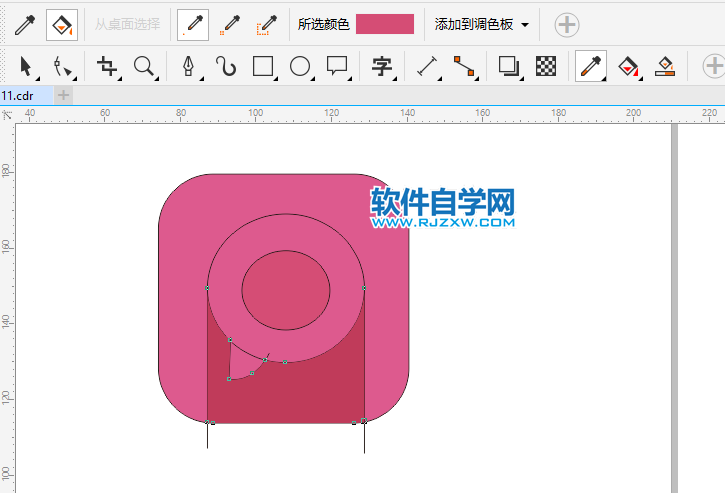Select the Rectangle tool
This screenshot has height=493, width=725.
tap(264, 67)
